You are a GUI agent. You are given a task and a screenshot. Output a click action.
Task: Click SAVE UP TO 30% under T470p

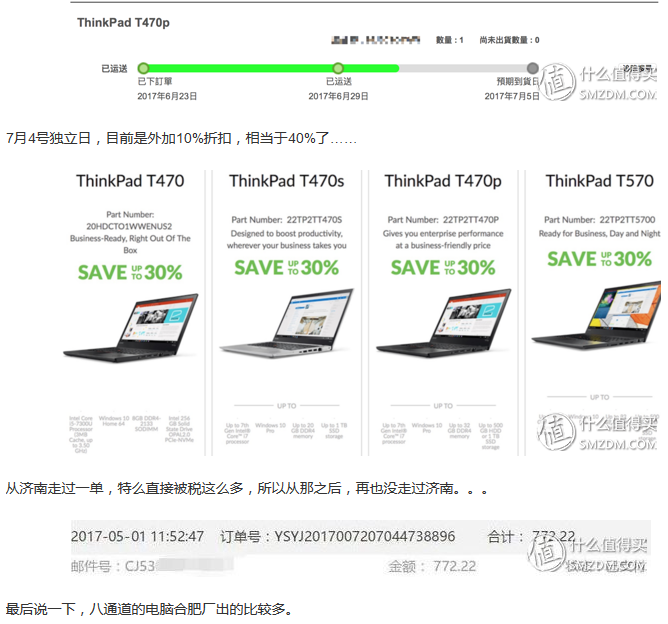[x=443, y=267]
